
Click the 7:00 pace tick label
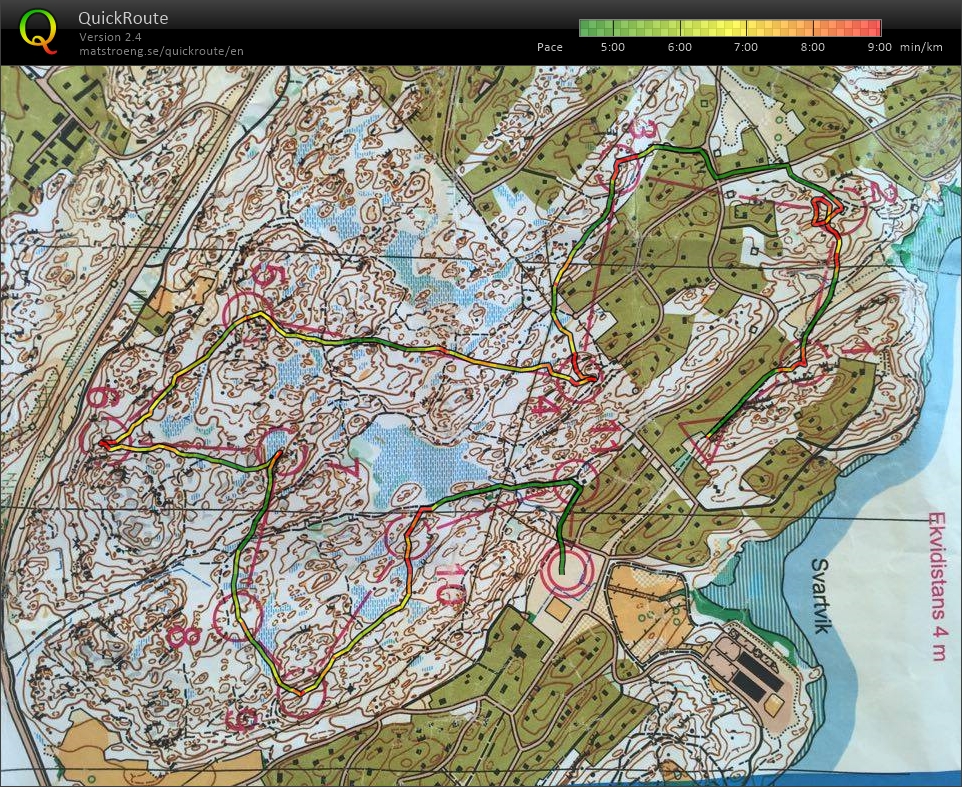[745, 47]
